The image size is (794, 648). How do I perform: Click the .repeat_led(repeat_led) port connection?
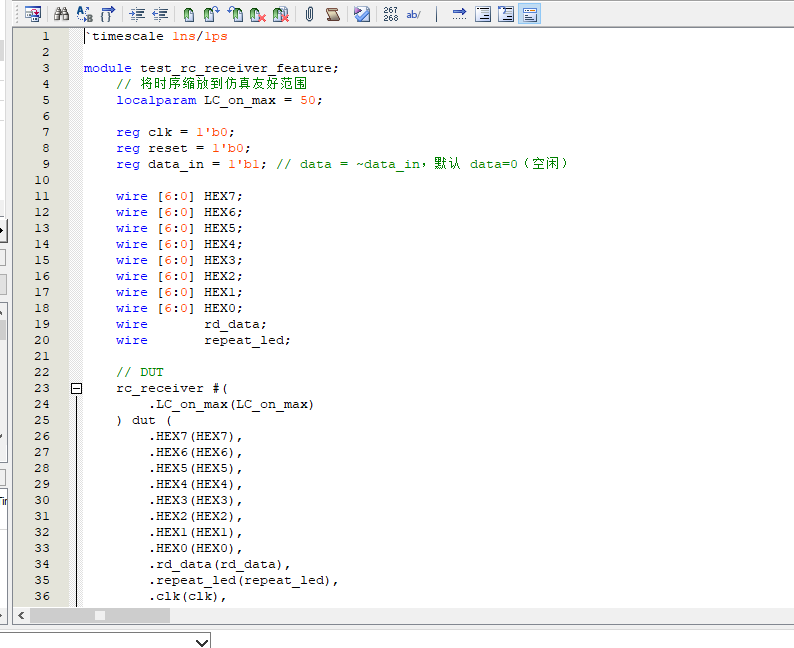click(x=244, y=581)
